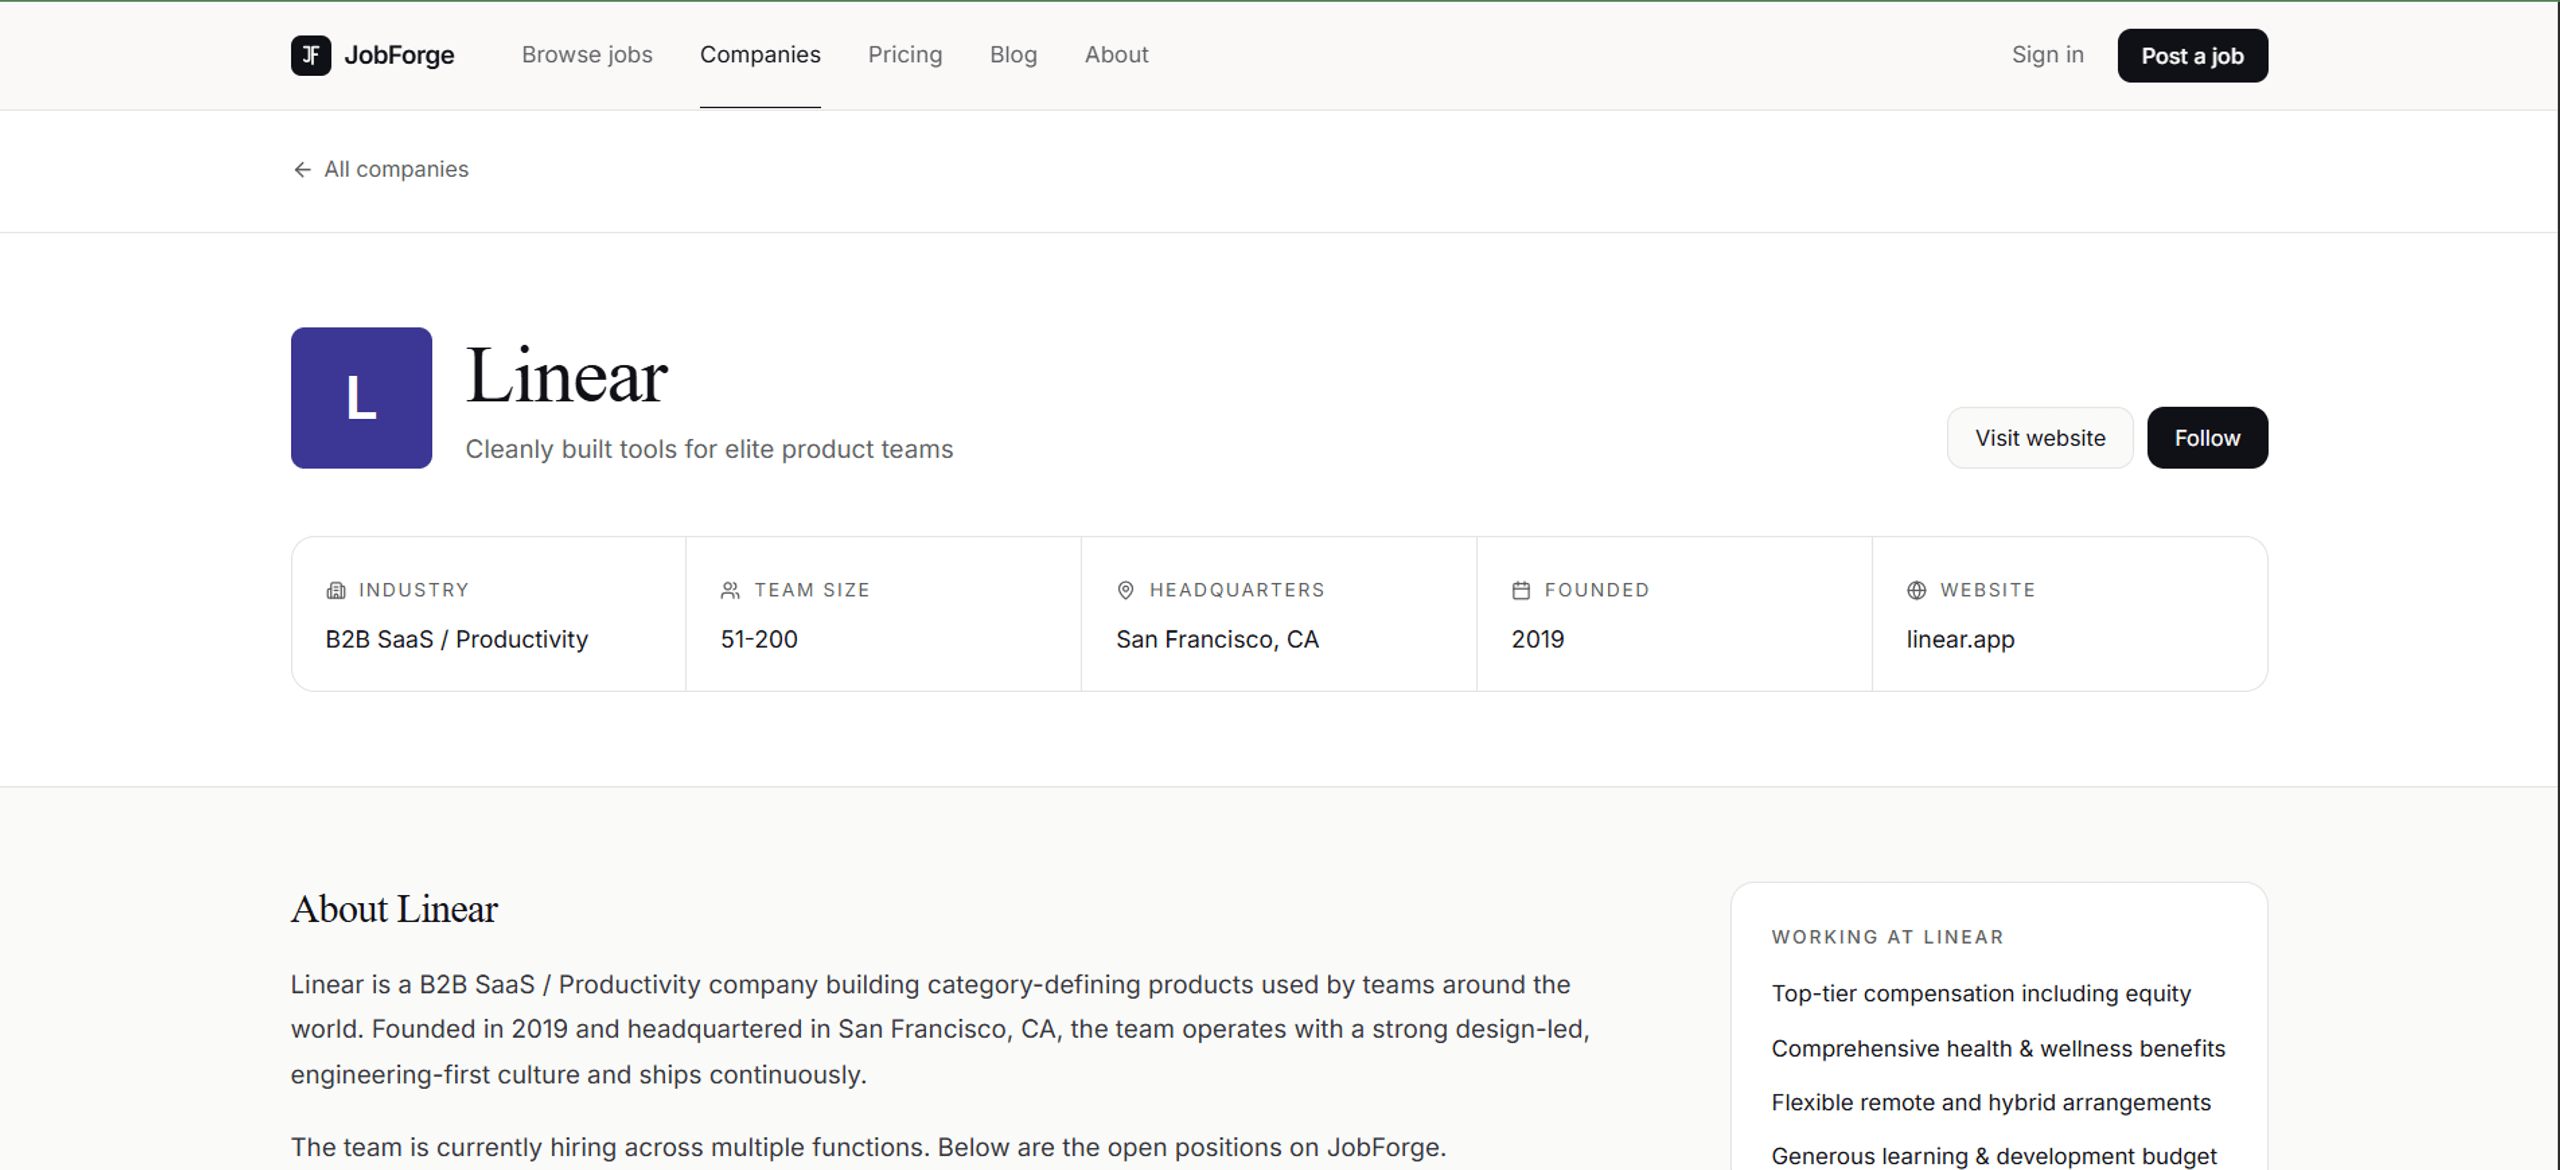Click the 'San Francisco, CA' headquarters value

1217,639
